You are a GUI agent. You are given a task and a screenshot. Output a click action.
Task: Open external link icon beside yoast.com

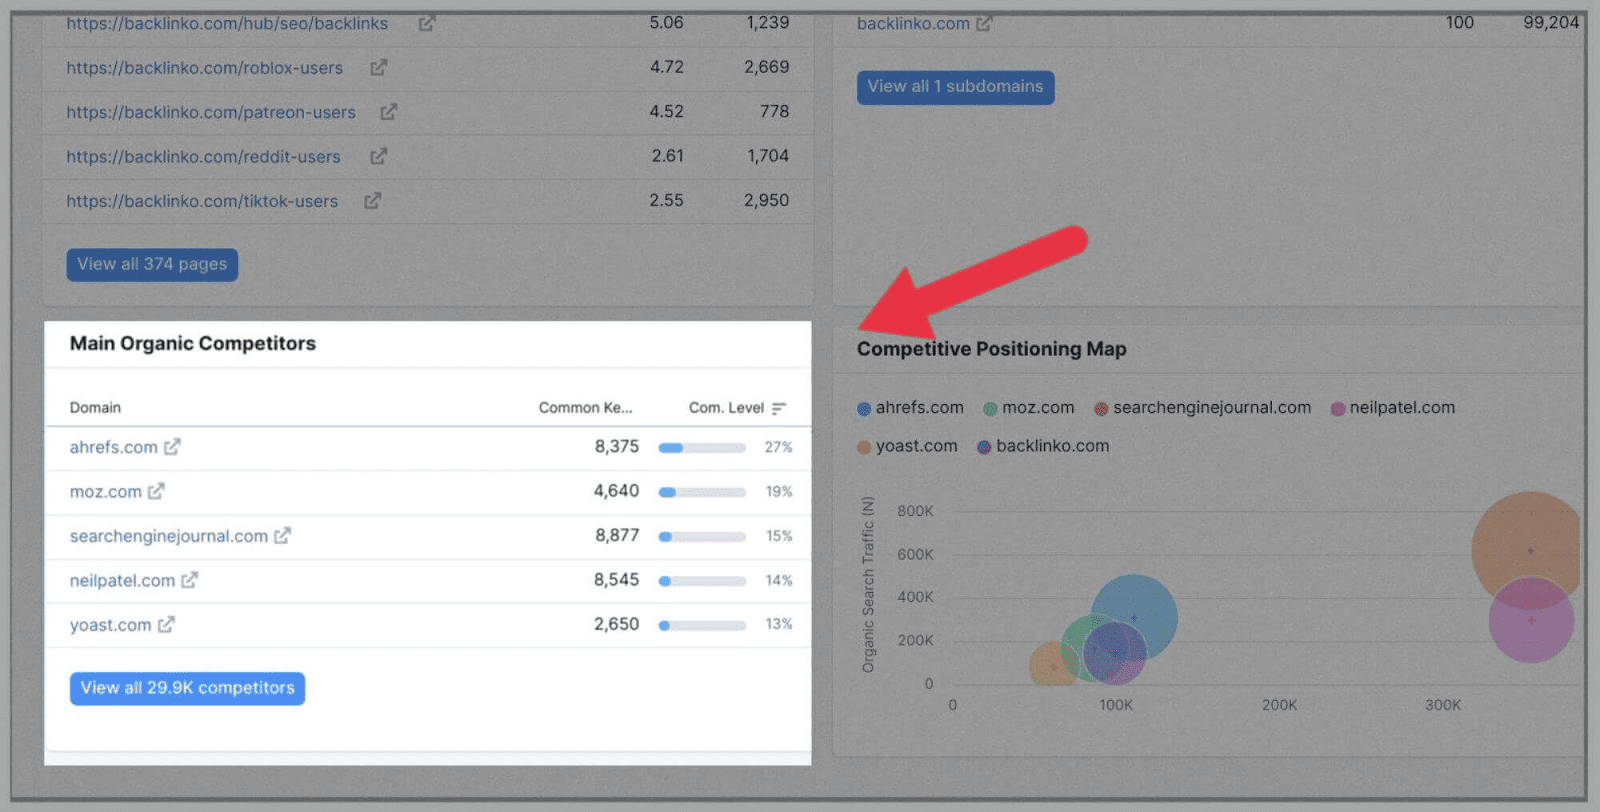tap(166, 625)
